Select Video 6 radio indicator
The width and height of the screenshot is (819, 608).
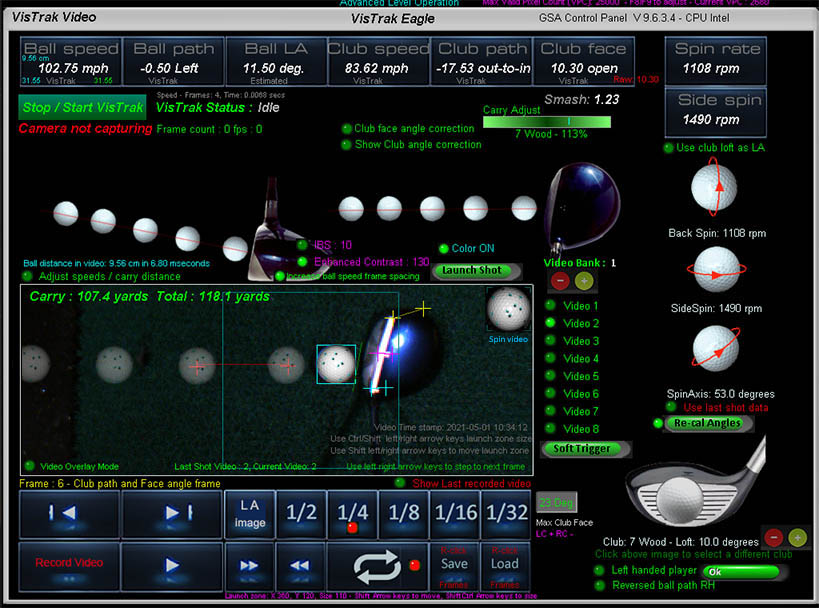coord(550,393)
